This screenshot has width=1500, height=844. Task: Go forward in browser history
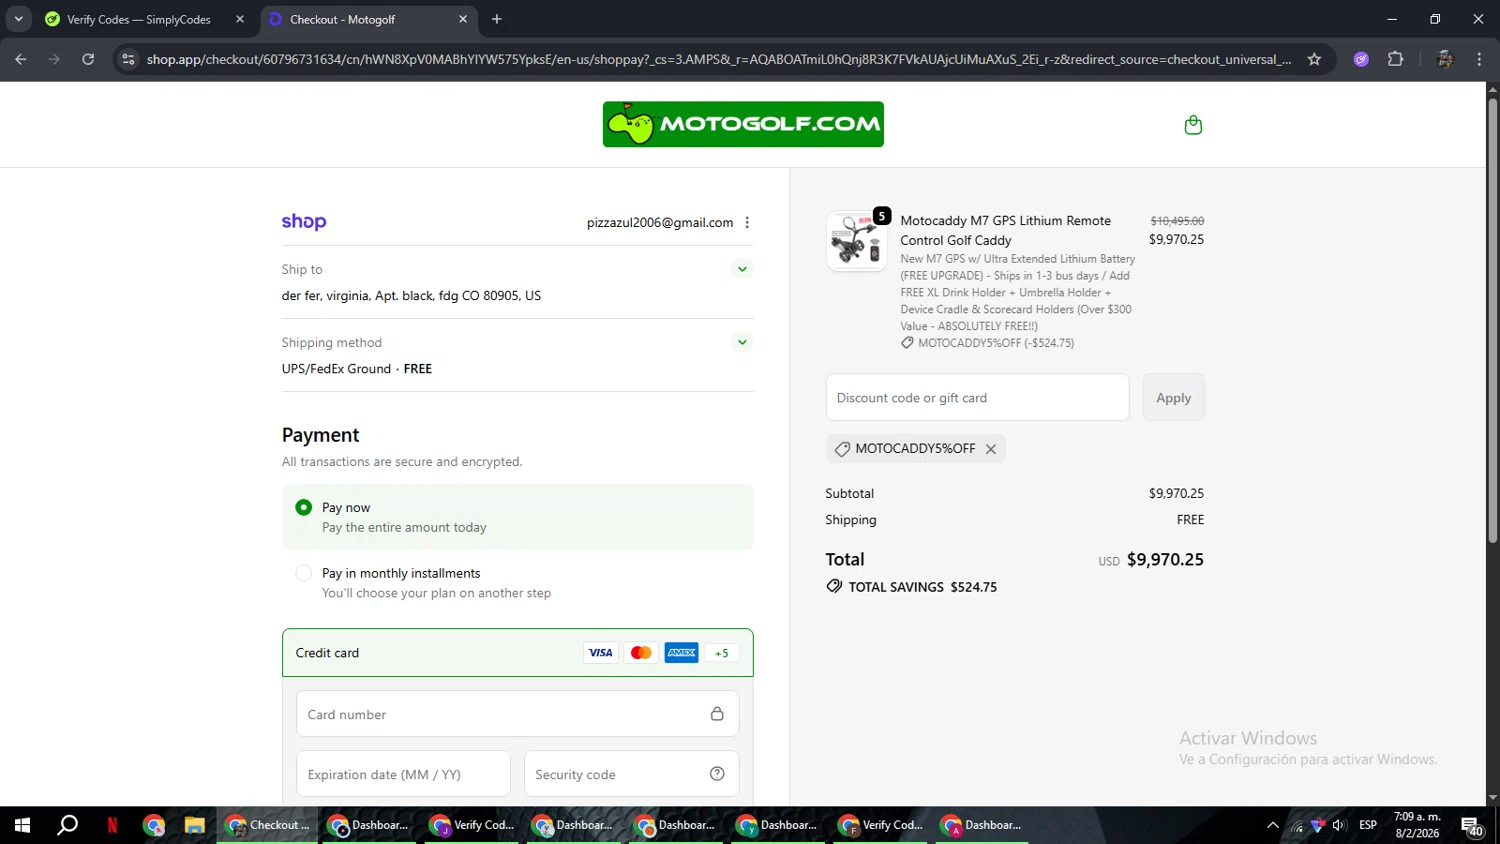pyautogui.click(x=54, y=59)
